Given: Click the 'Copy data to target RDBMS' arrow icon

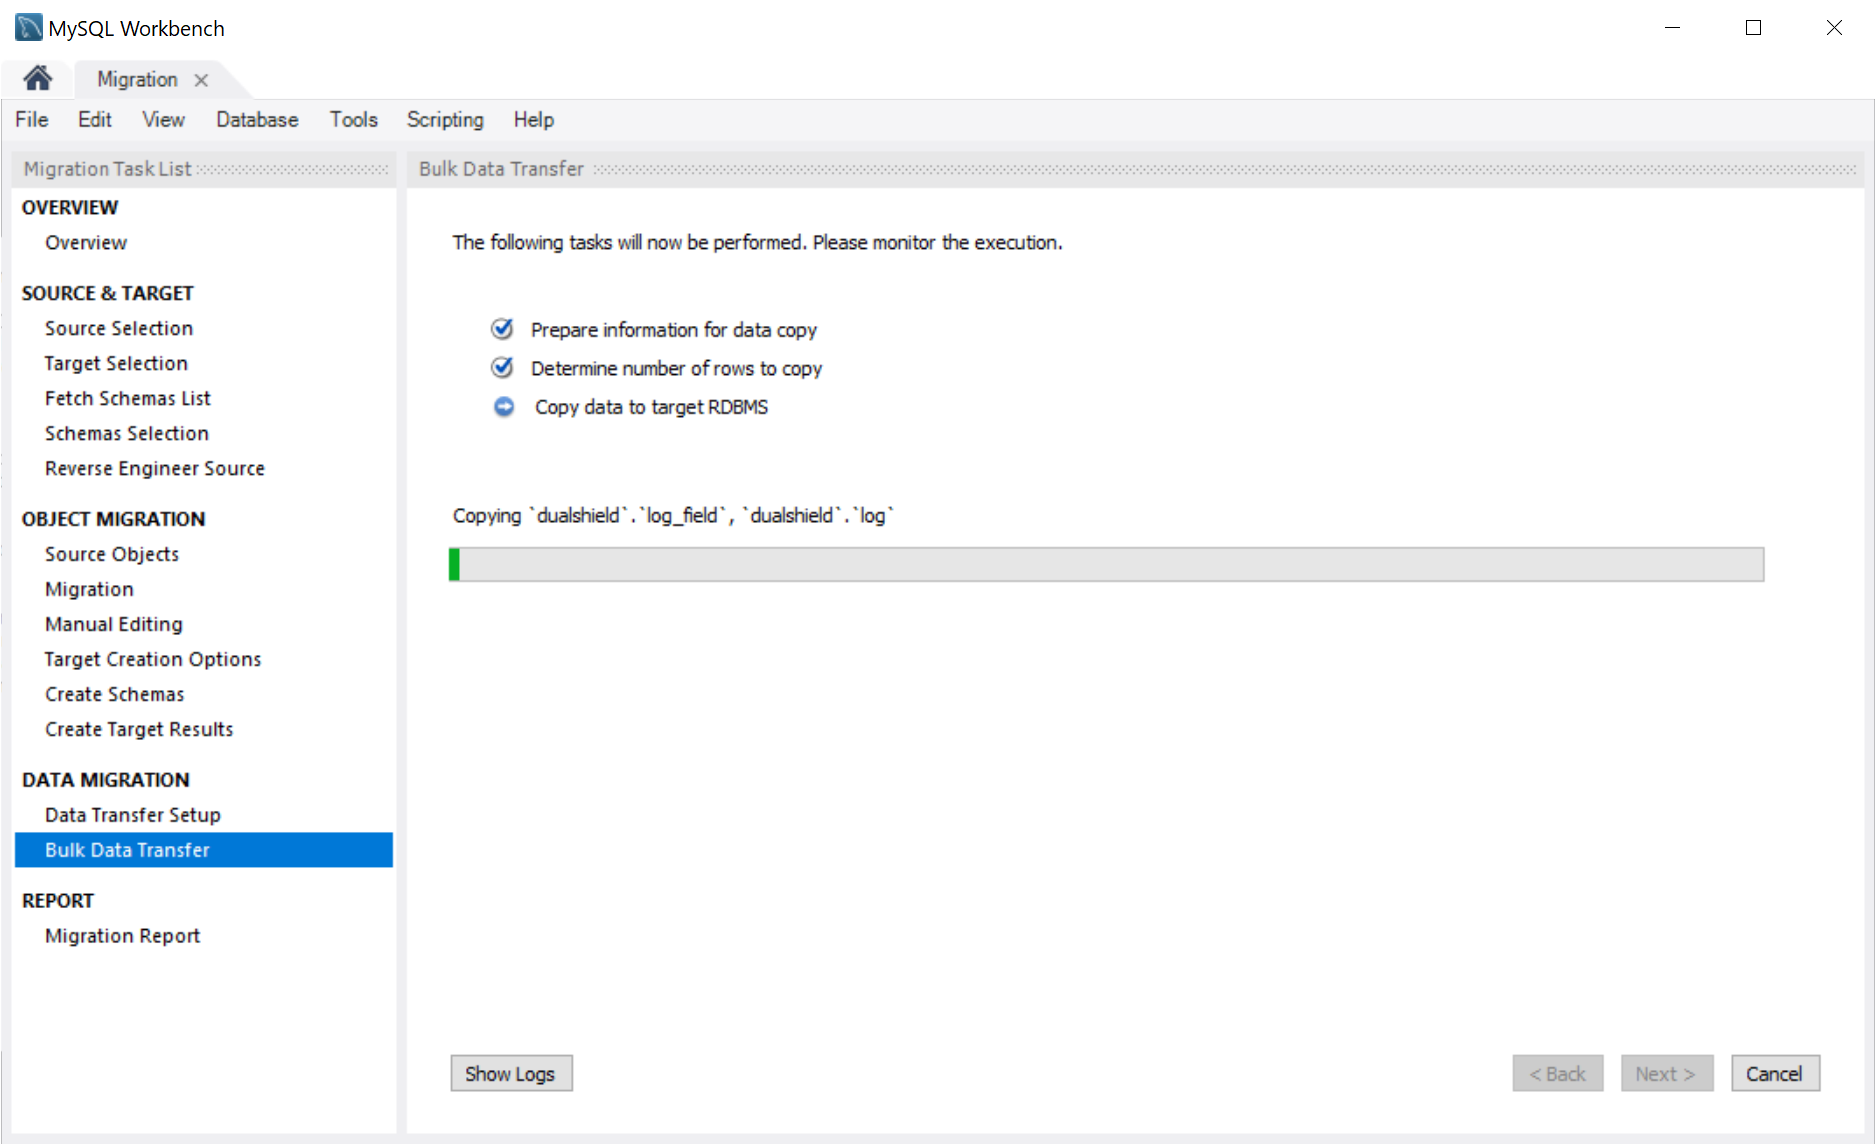Looking at the screenshot, I should [x=504, y=407].
